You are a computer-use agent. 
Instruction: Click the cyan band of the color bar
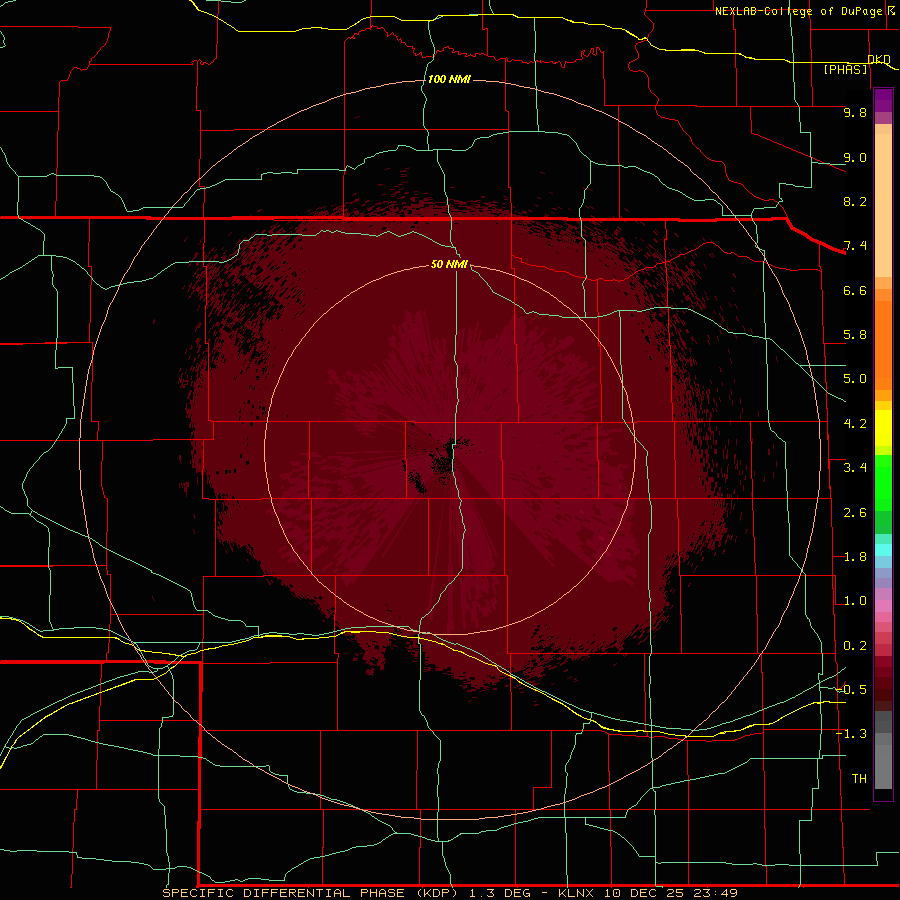point(883,550)
